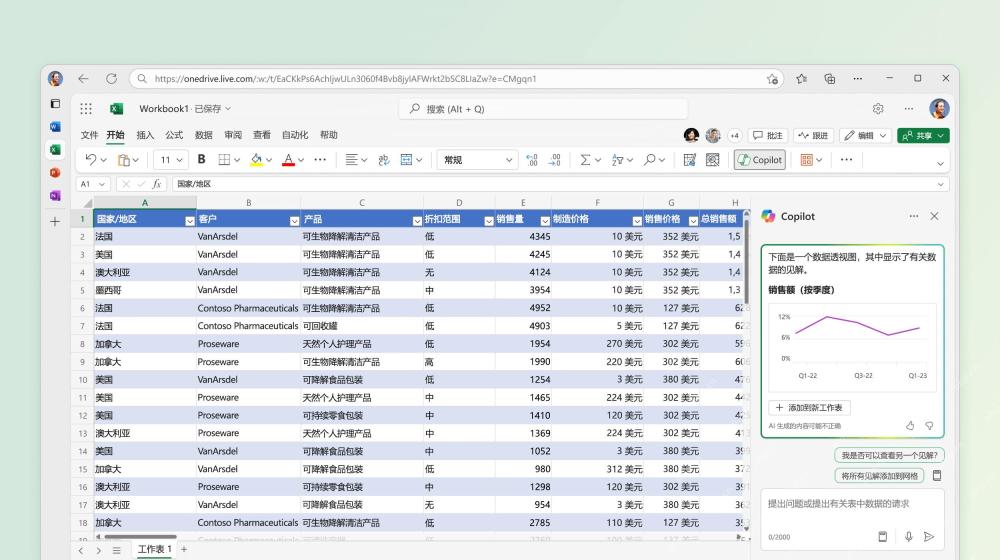Click the Excel icon in the left sidebar
Image resolution: width=1000 pixels, height=560 pixels.
(55, 149)
